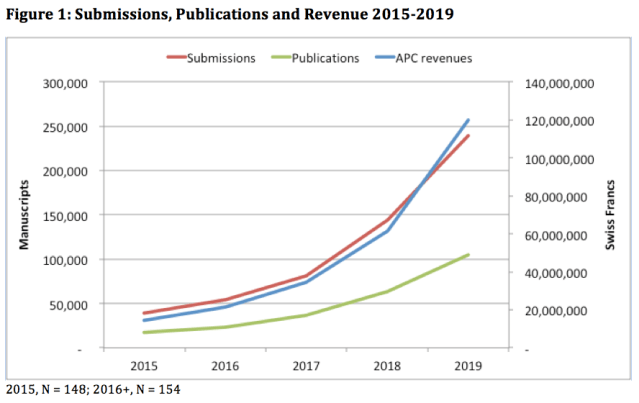Image resolution: width=639 pixels, height=403 pixels.
Task: Click the Manuscripts left axis title
Action: (22, 214)
